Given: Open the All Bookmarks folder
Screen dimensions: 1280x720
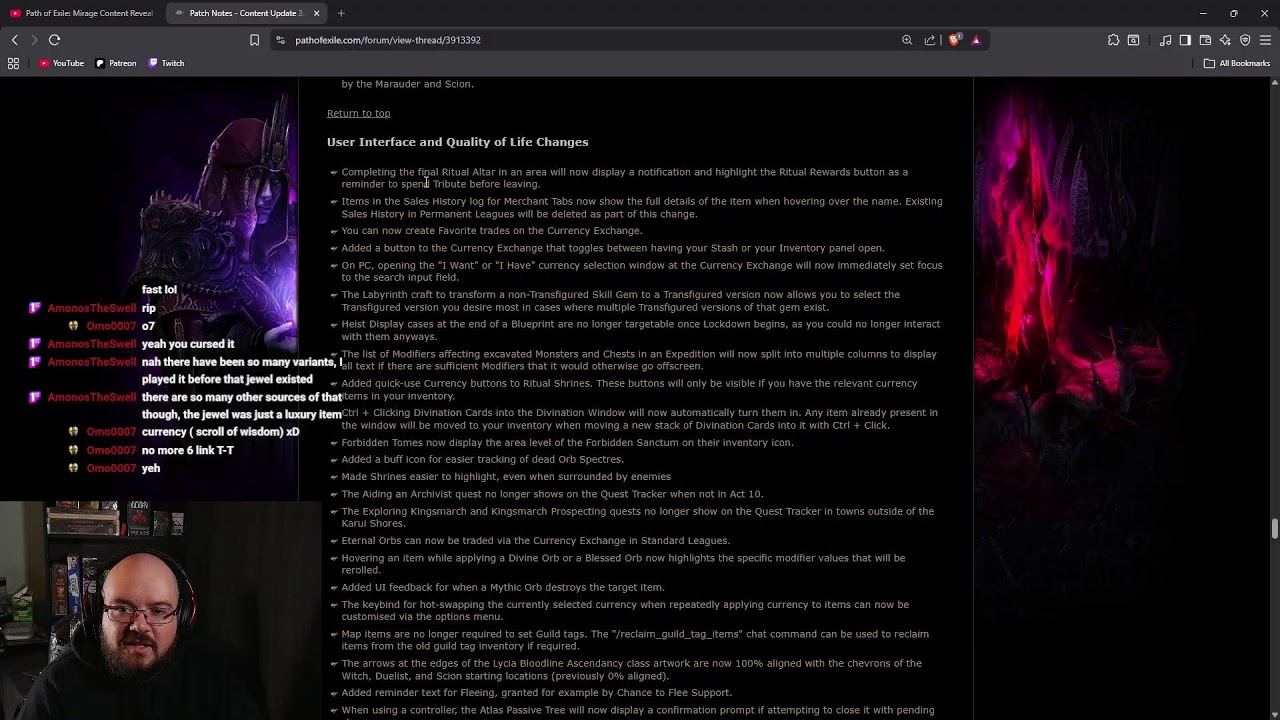Looking at the screenshot, I should click(x=1237, y=63).
